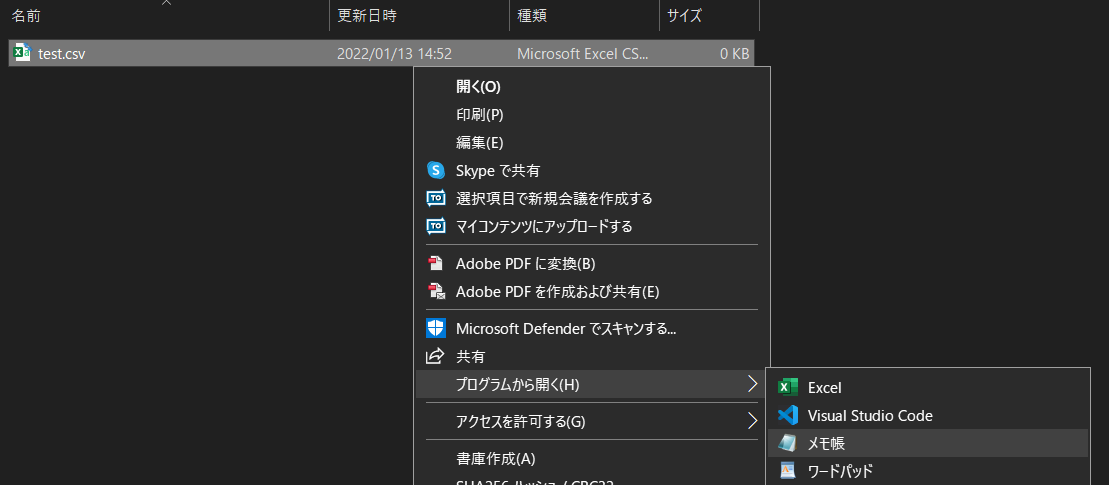Open the file with Excel

[x=928, y=387]
